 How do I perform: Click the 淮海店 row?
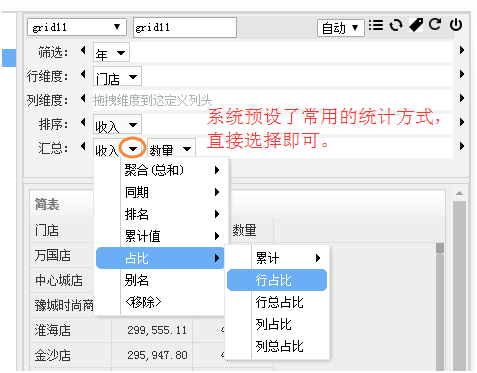click(x=53, y=330)
